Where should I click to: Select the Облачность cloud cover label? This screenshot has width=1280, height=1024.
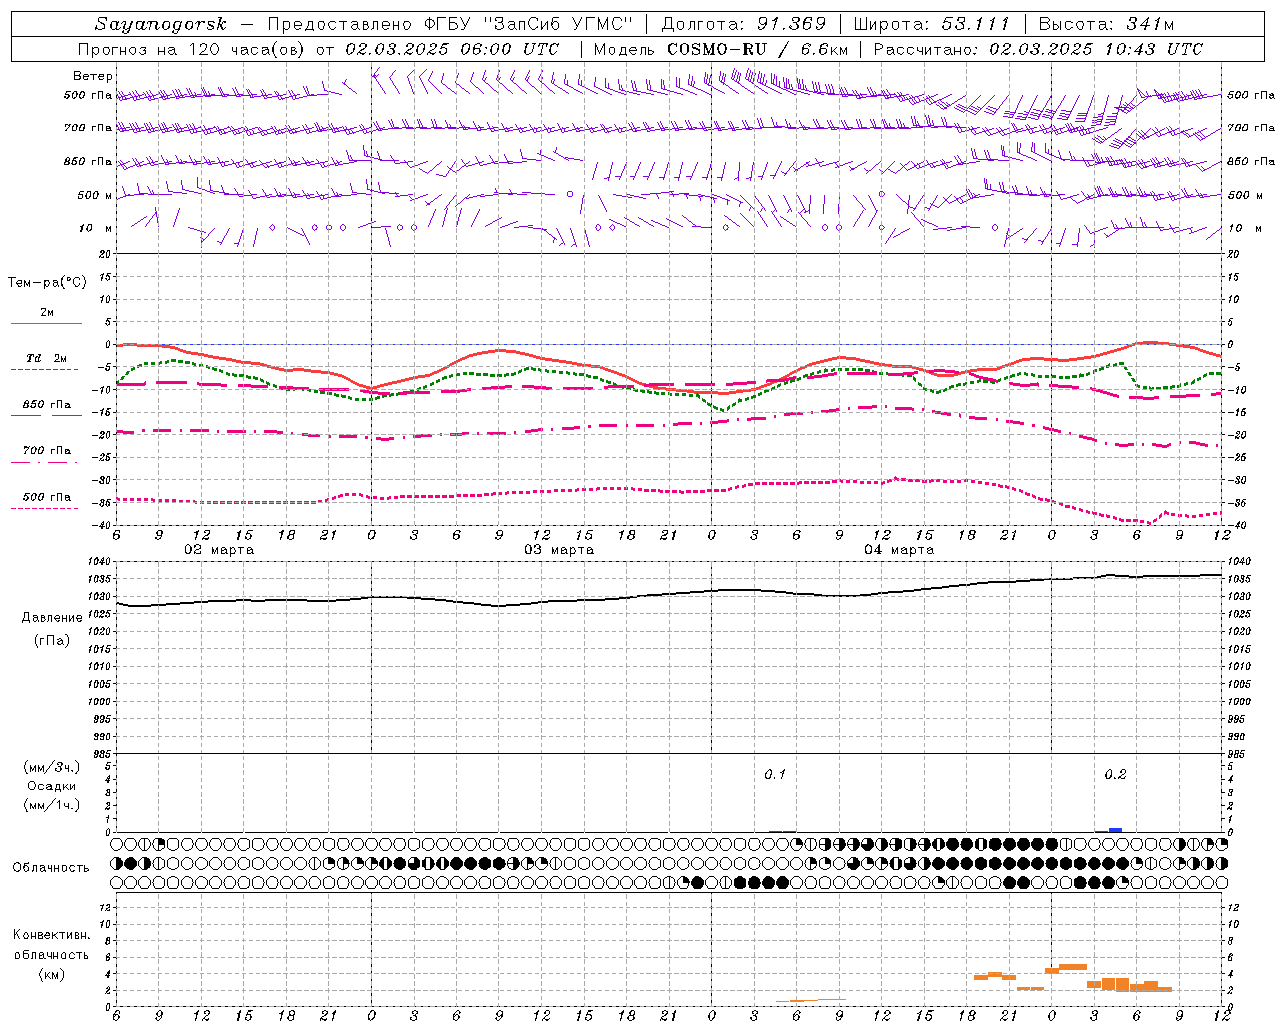(x=51, y=868)
